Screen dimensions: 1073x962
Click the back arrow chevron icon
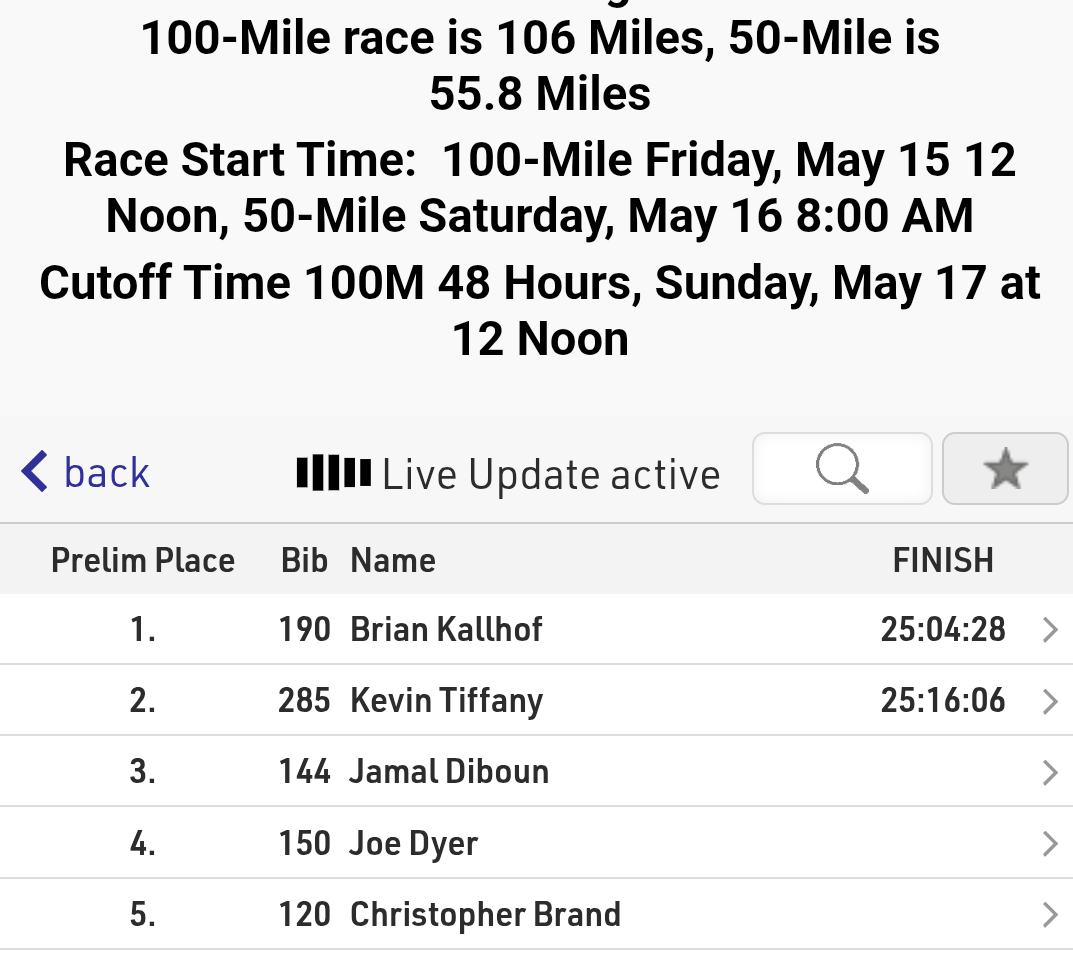[34, 471]
